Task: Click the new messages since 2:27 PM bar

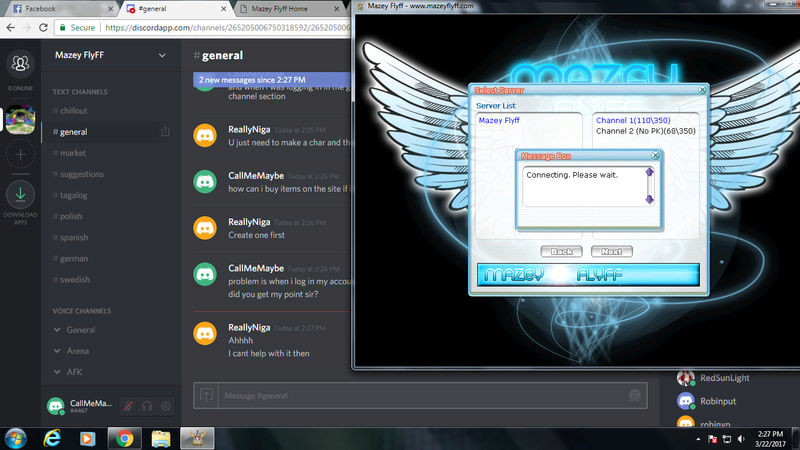Action: [272, 80]
